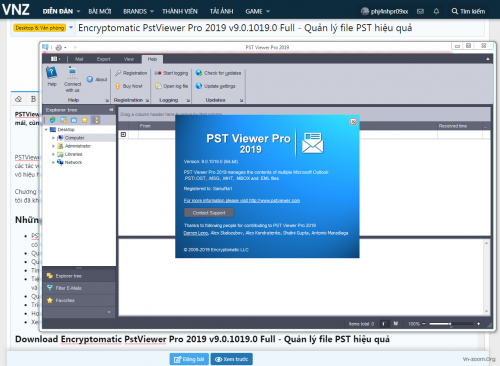This screenshot has height=366, width=500.
Task: Click the zoom slider in status bar
Action: coord(451,324)
